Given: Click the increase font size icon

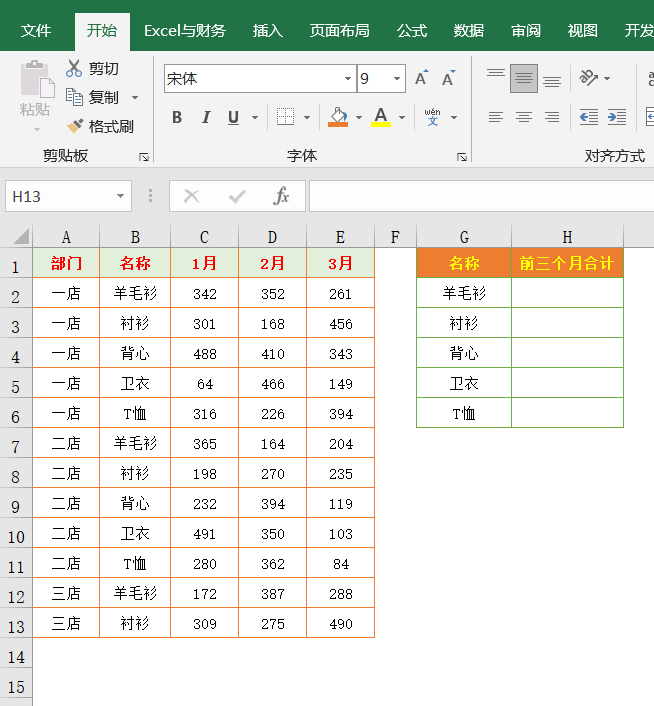Looking at the screenshot, I should pyautogui.click(x=421, y=78).
